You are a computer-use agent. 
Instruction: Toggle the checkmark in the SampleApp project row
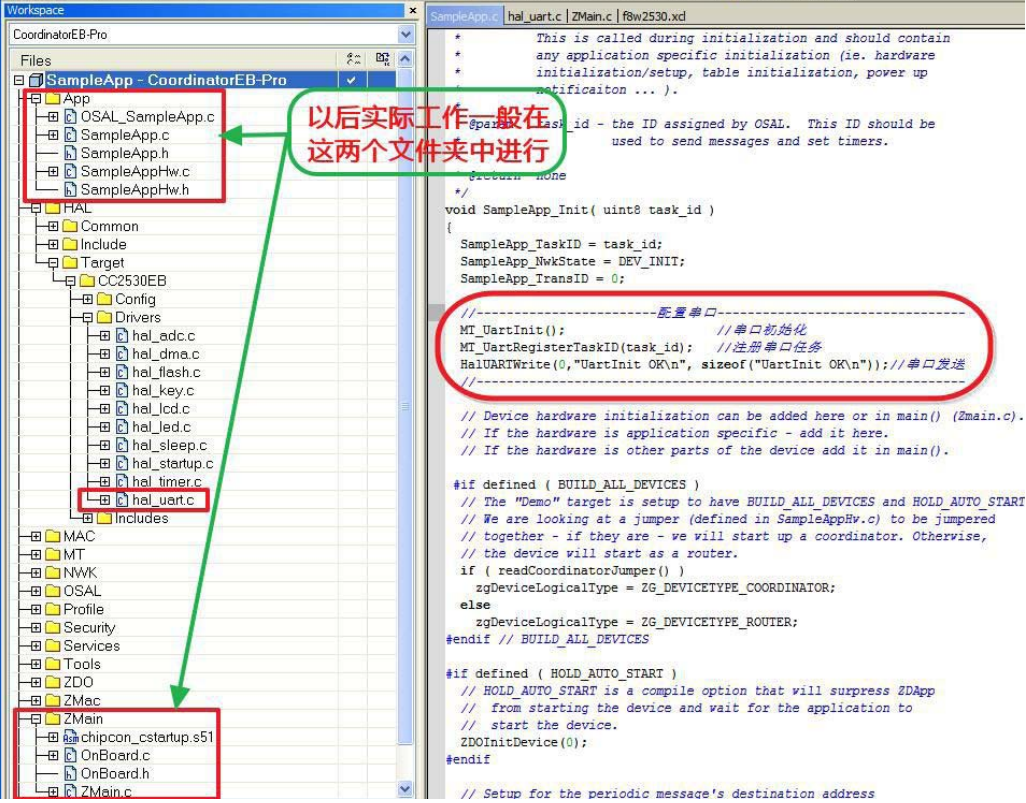click(351, 80)
